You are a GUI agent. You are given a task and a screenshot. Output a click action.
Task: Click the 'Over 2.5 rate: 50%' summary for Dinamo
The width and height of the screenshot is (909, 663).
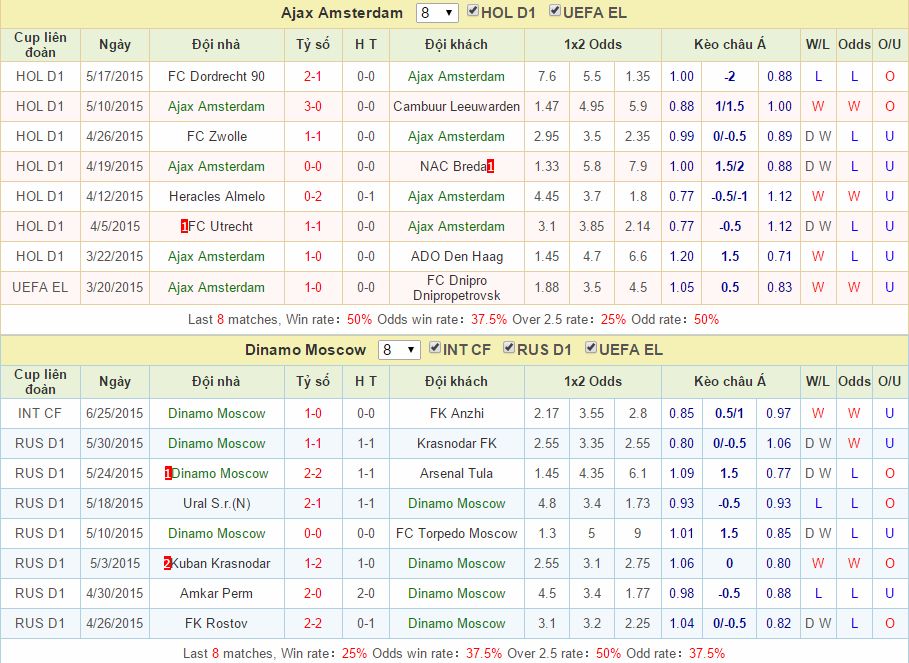point(564,654)
